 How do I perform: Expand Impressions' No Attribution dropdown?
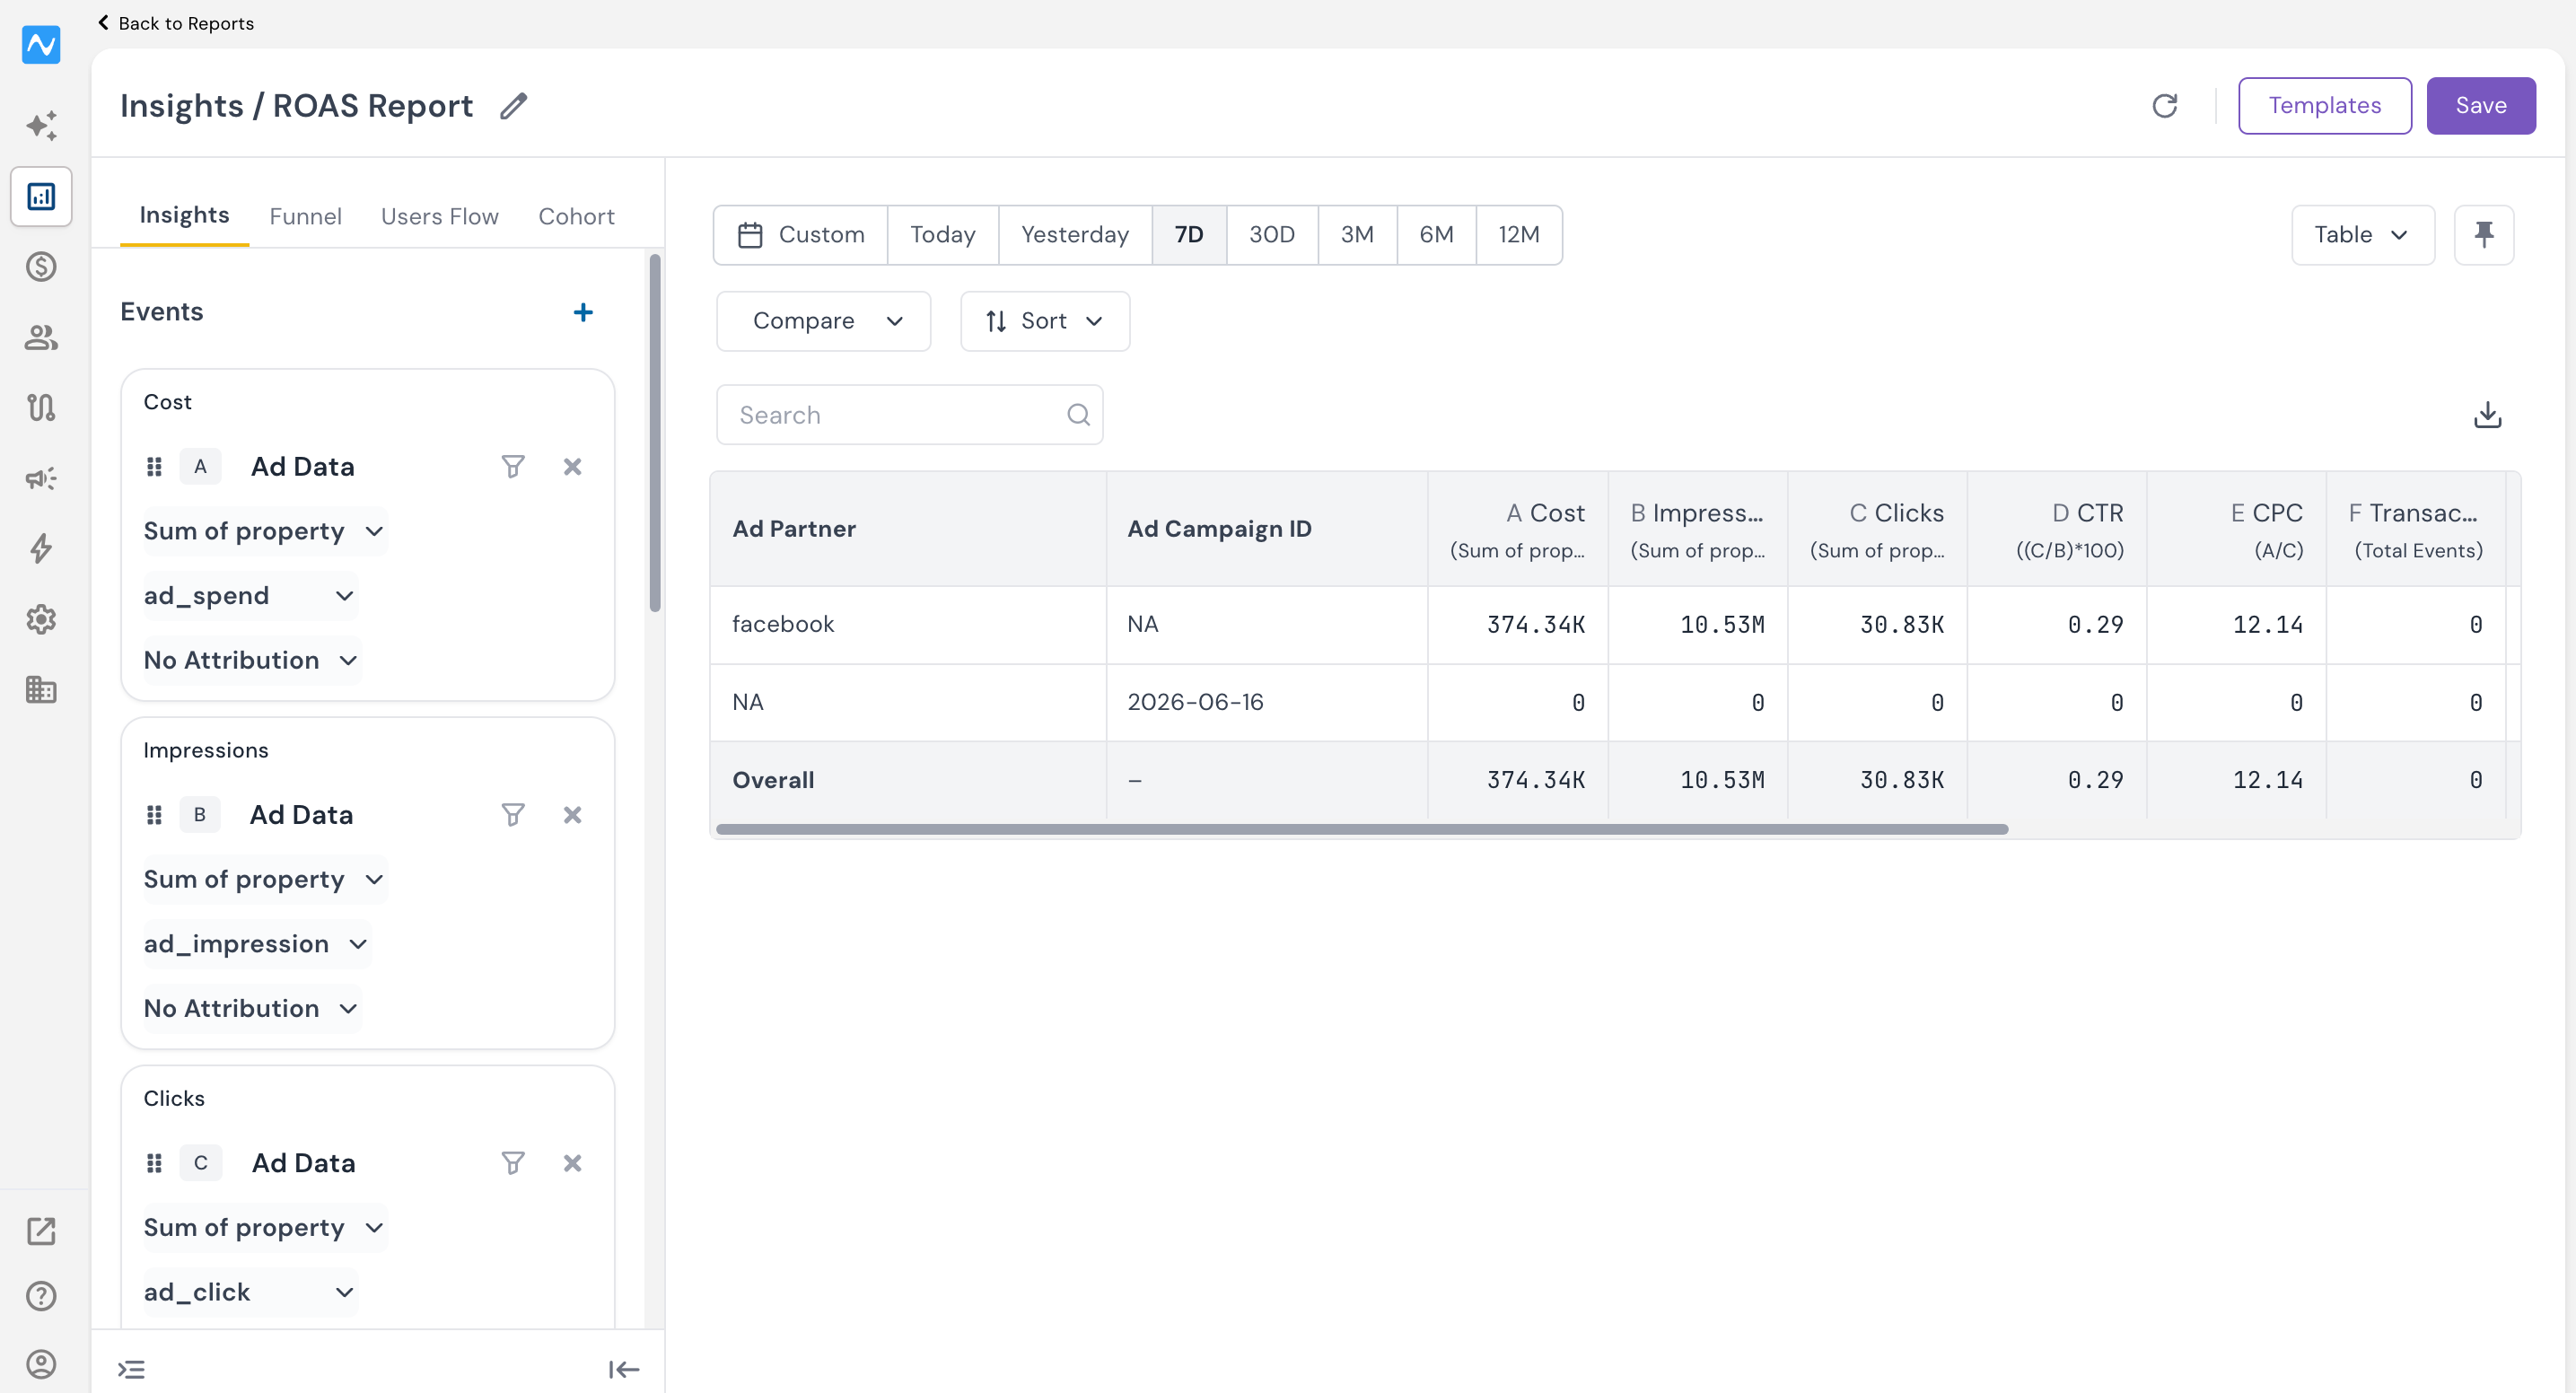click(251, 1008)
